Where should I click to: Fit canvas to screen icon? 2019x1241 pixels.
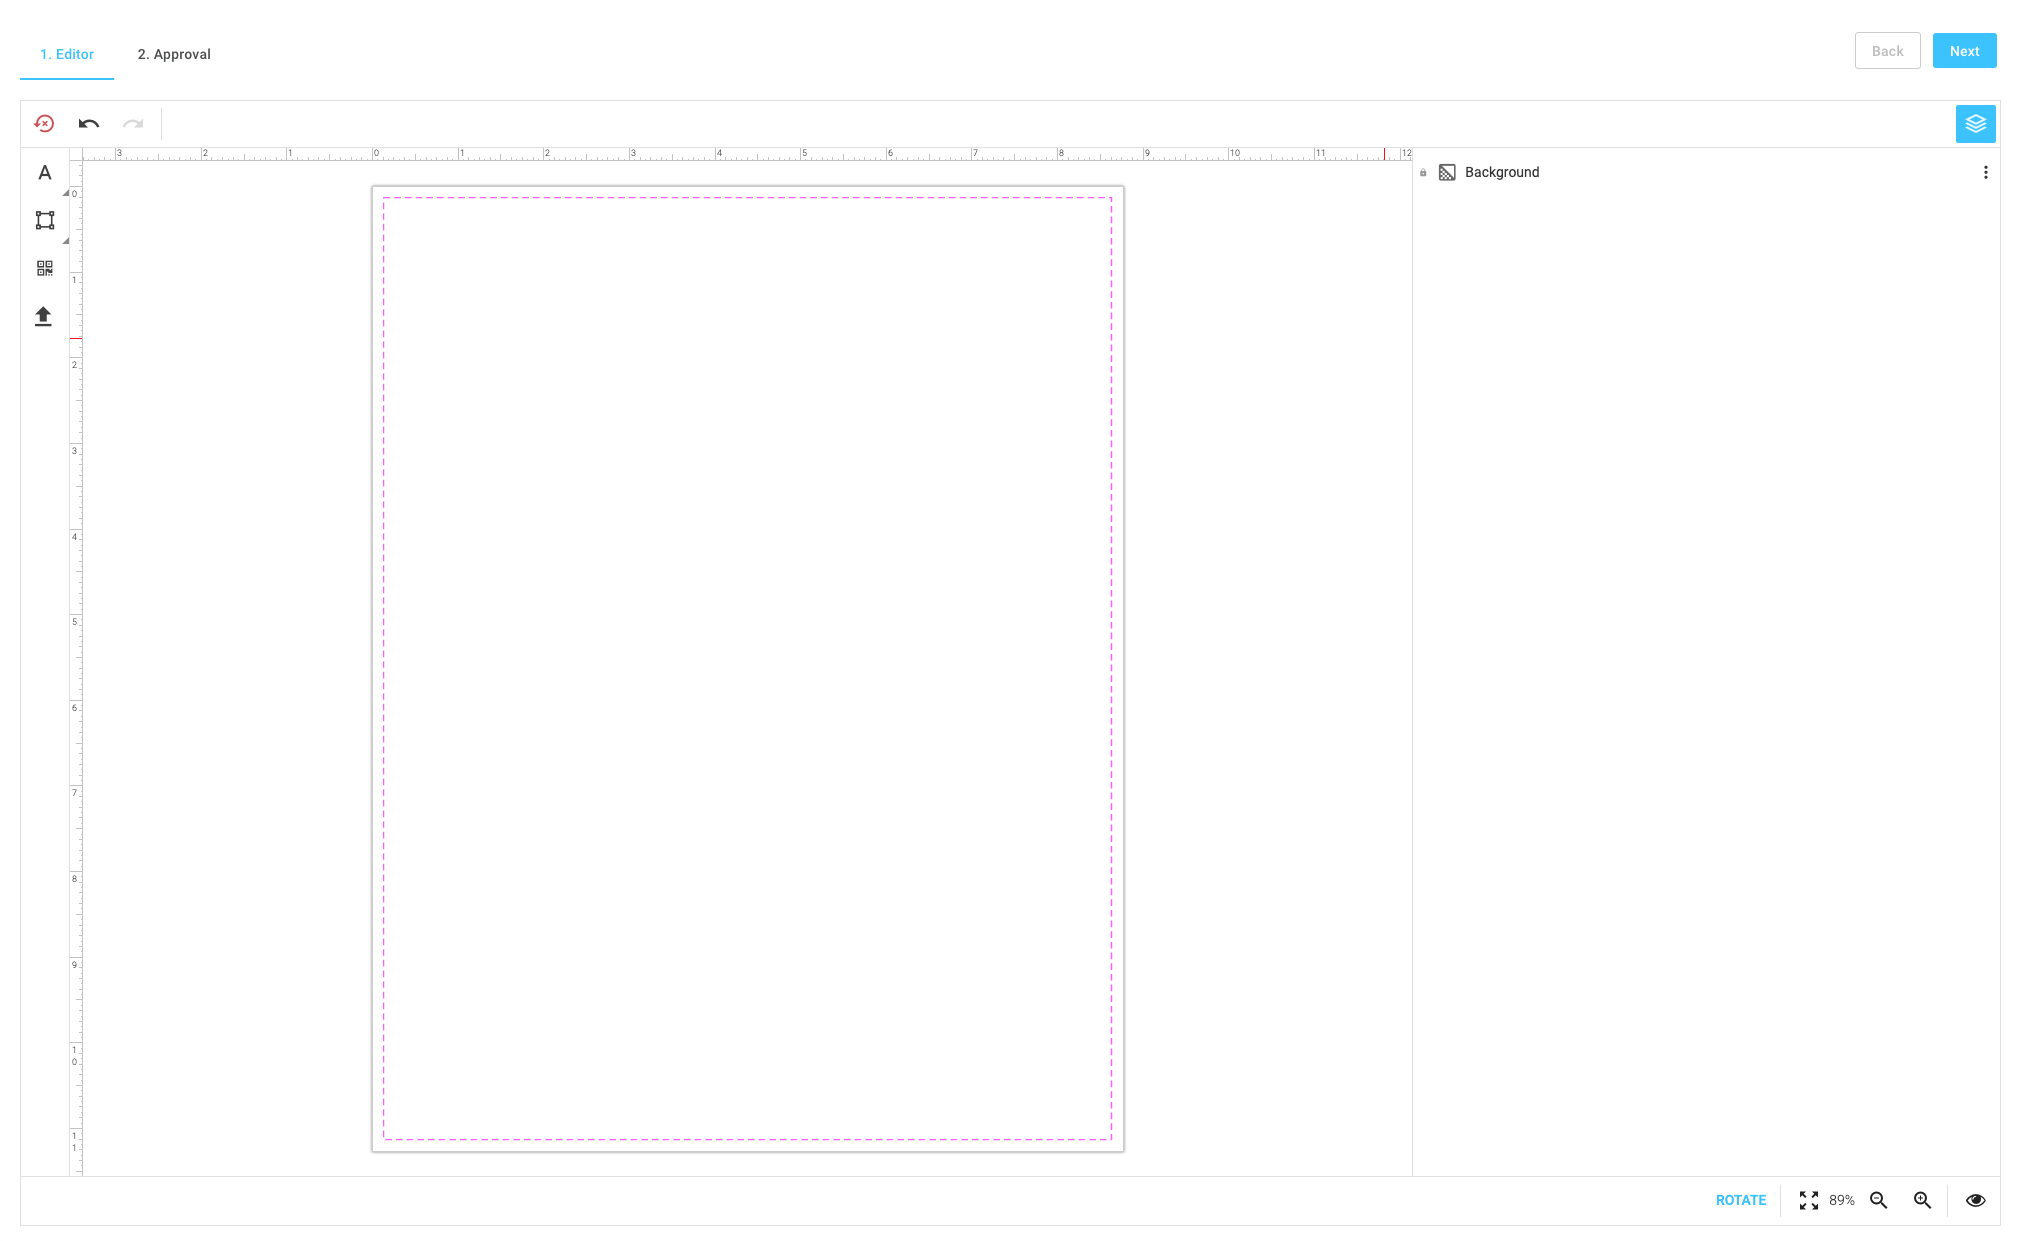(x=1808, y=1200)
